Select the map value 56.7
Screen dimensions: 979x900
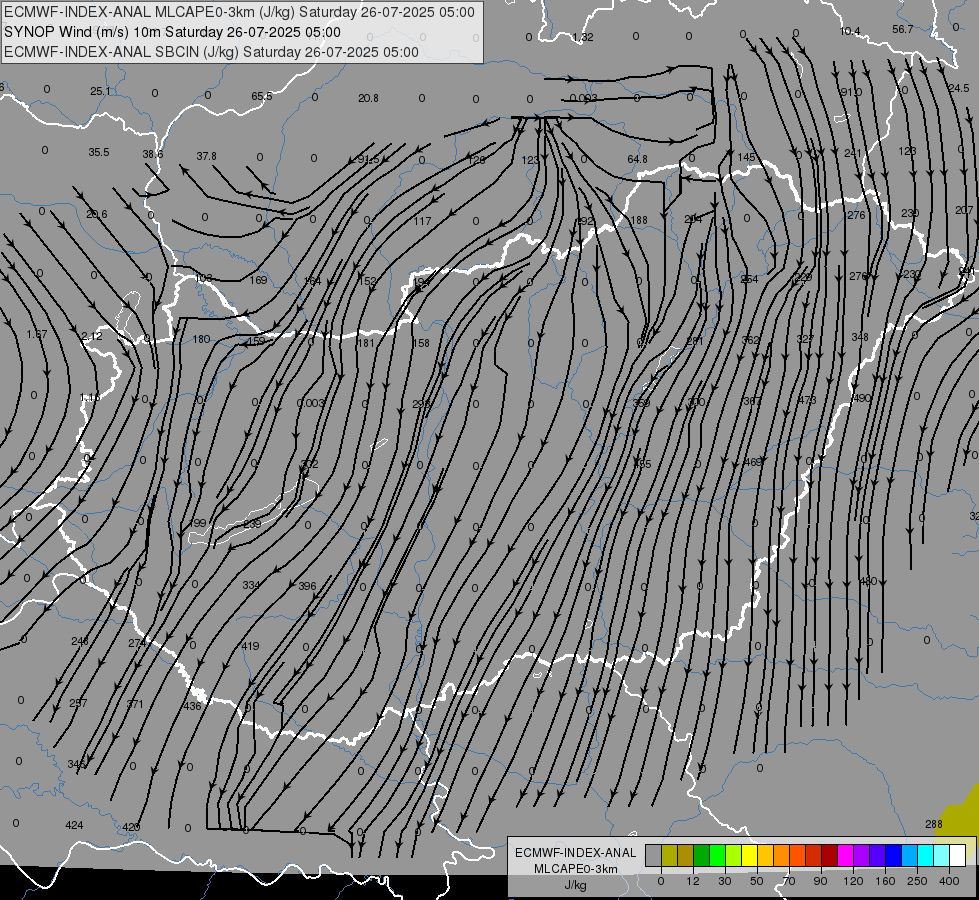point(902,29)
